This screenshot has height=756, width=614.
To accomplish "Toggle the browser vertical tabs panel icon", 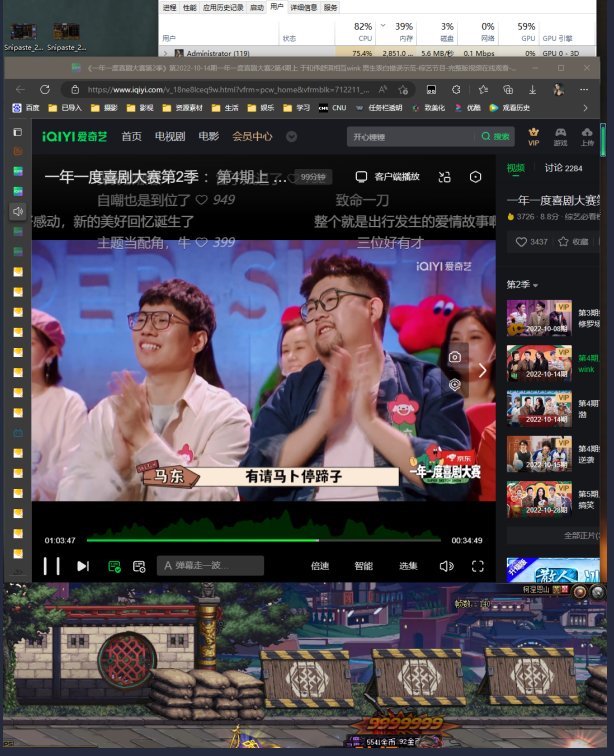I will click(18, 132).
